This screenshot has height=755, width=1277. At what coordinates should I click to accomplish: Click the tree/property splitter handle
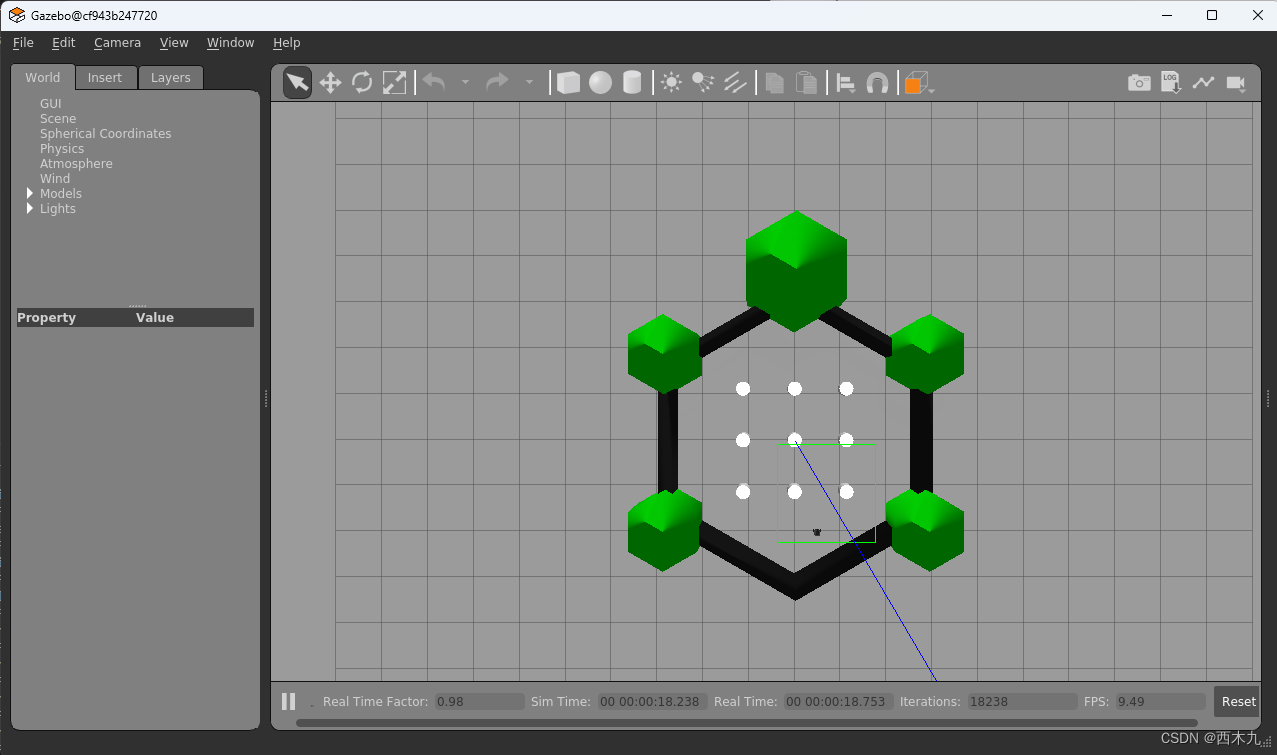tap(137, 305)
